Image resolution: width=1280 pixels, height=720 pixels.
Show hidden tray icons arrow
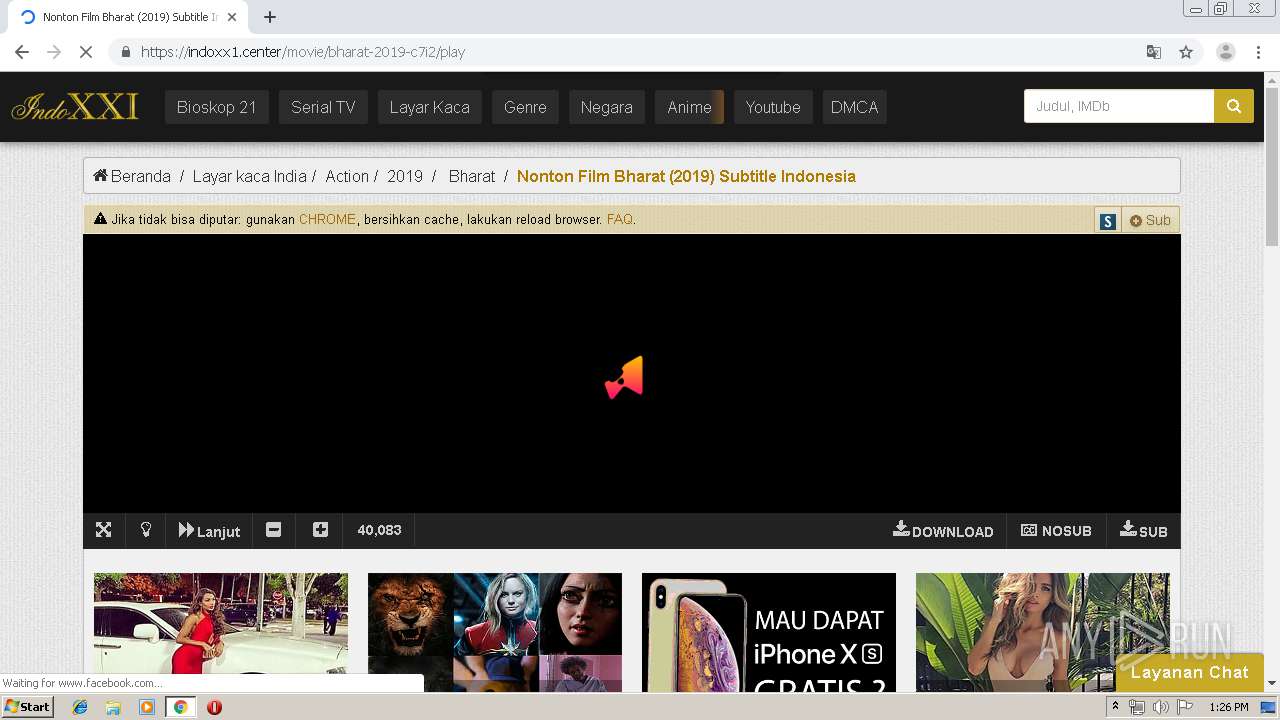pos(1116,707)
